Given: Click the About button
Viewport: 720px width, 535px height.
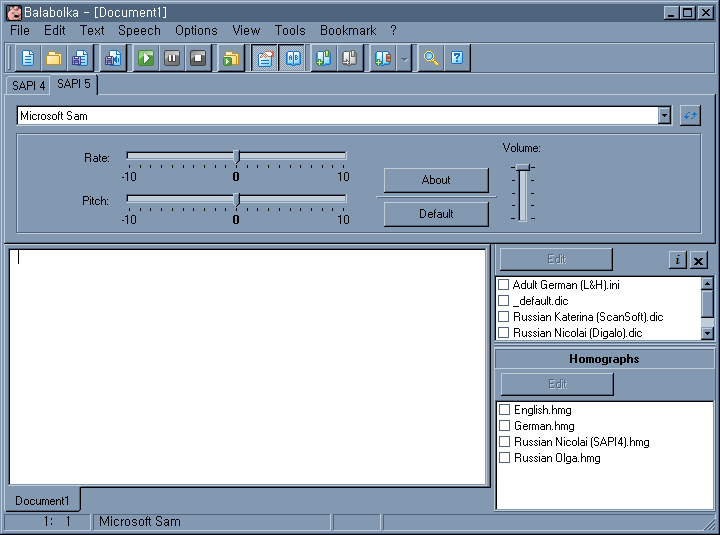Looking at the screenshot, I should pyautogui.click(x=436, y=180).
